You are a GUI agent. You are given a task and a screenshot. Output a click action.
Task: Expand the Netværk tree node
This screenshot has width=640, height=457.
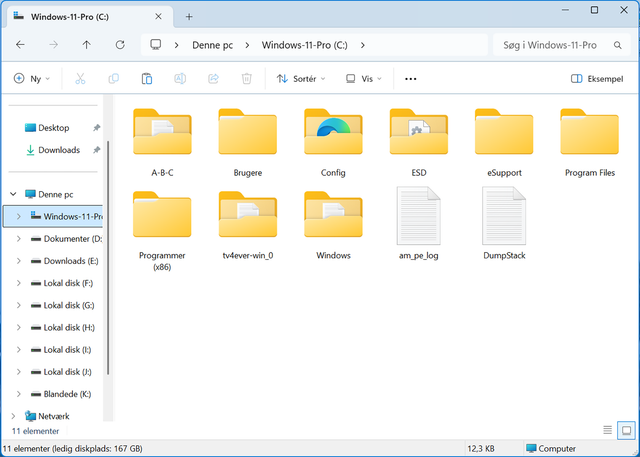[x=13, y=416]
